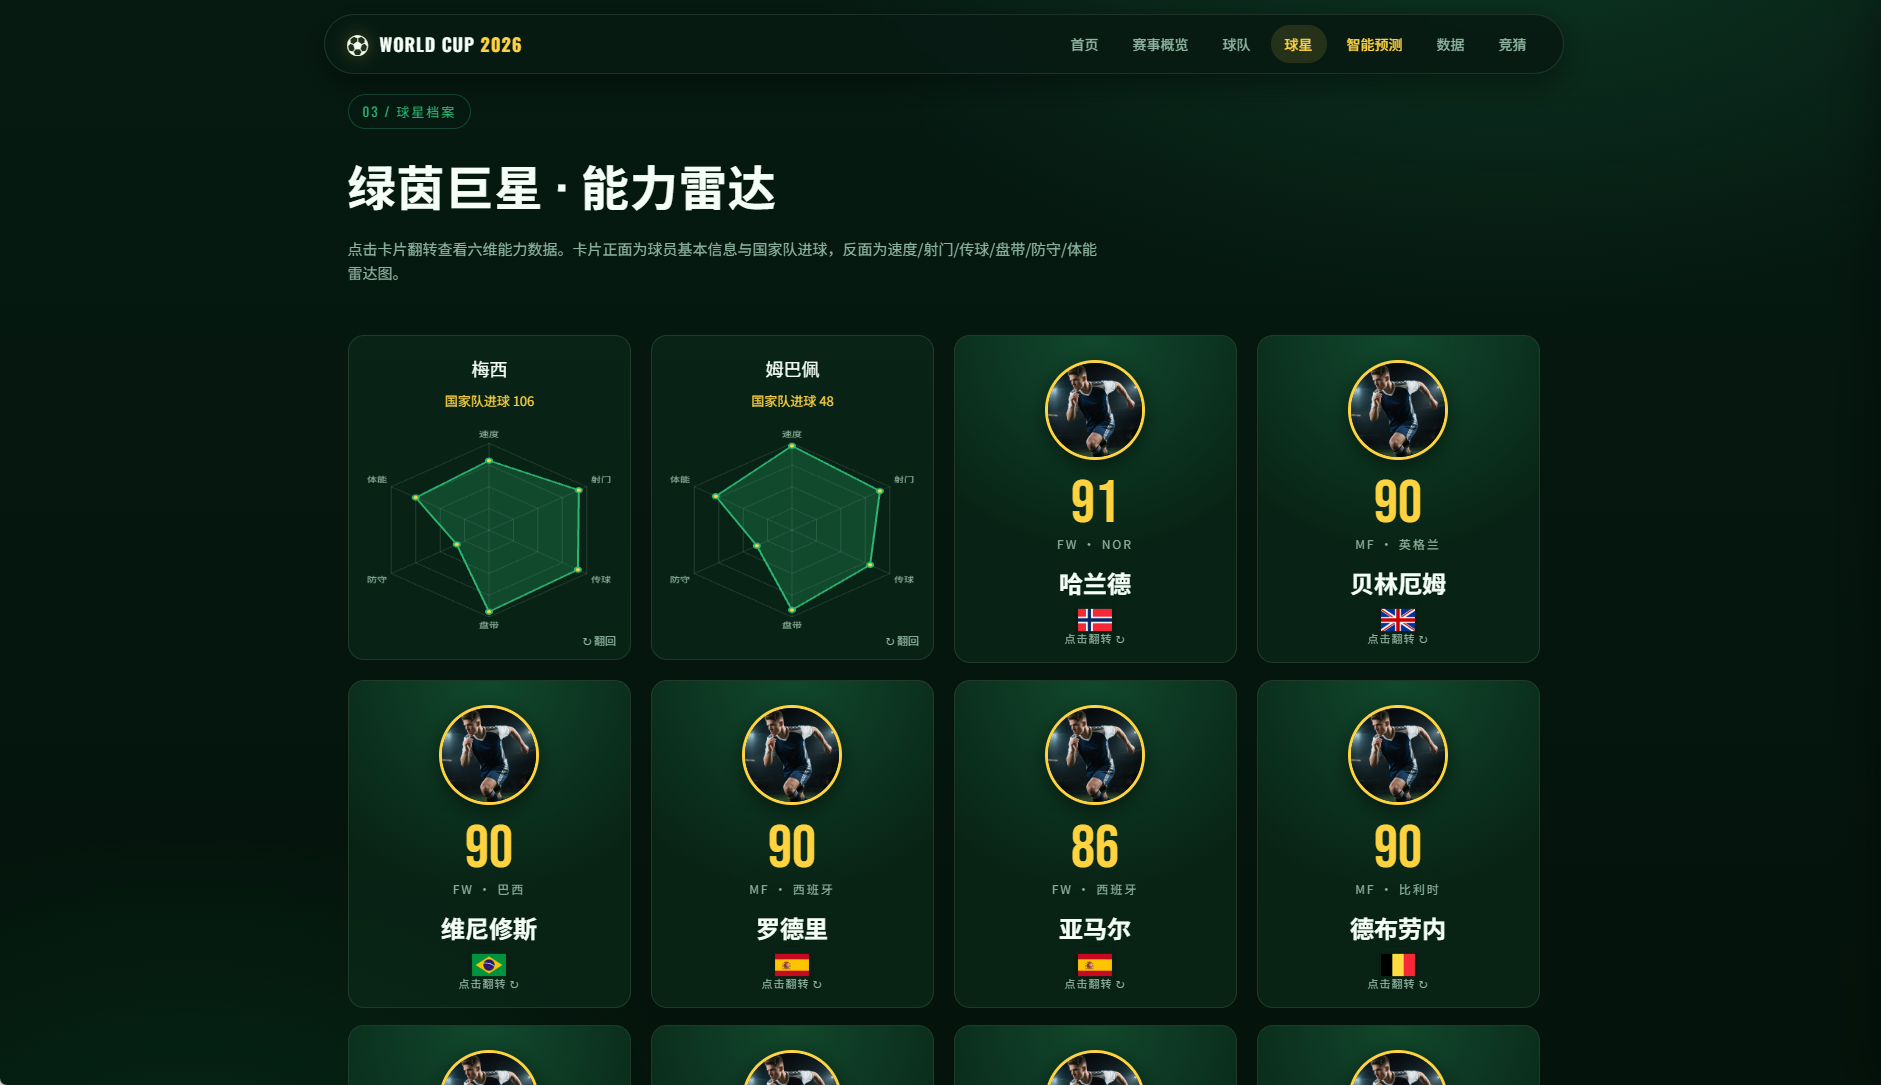The image size is (1881, 1085).
Task: Click 维尼修斯 player name
Action: (x=489, y=929)
